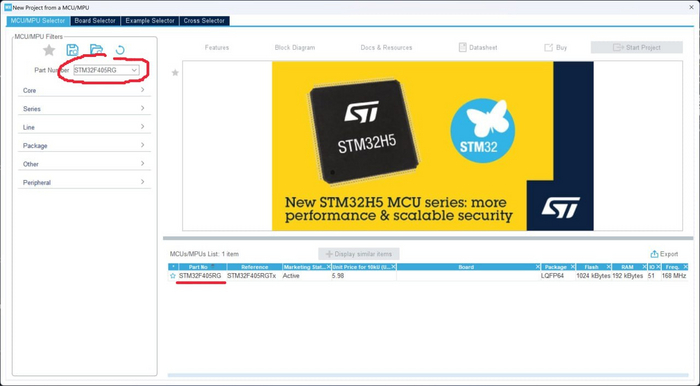This screenshot has width=700, height=386.
Task: Click the Start Project button
Action: [637, 47]
